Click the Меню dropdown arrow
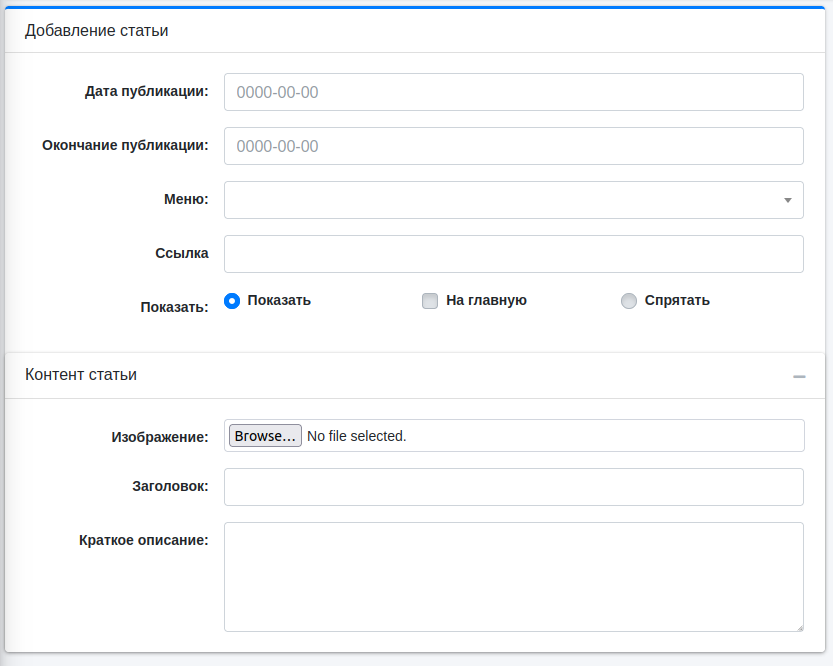The height and width of the screenshot is (666, 833). click(788, 200)
